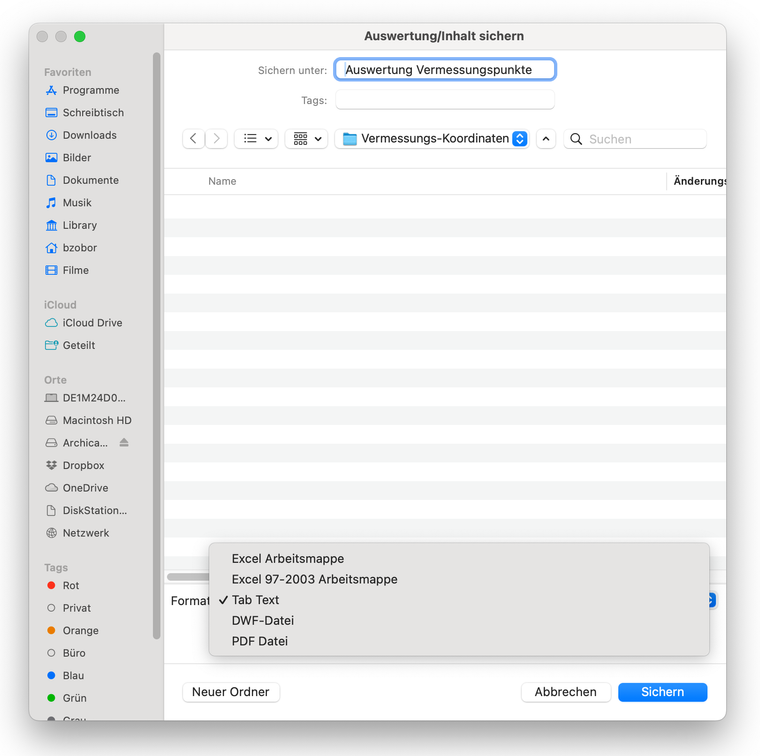Click the green zoom window button
Image resolution: width=760 pixels, height=756 pixels.
coord(80,36)
